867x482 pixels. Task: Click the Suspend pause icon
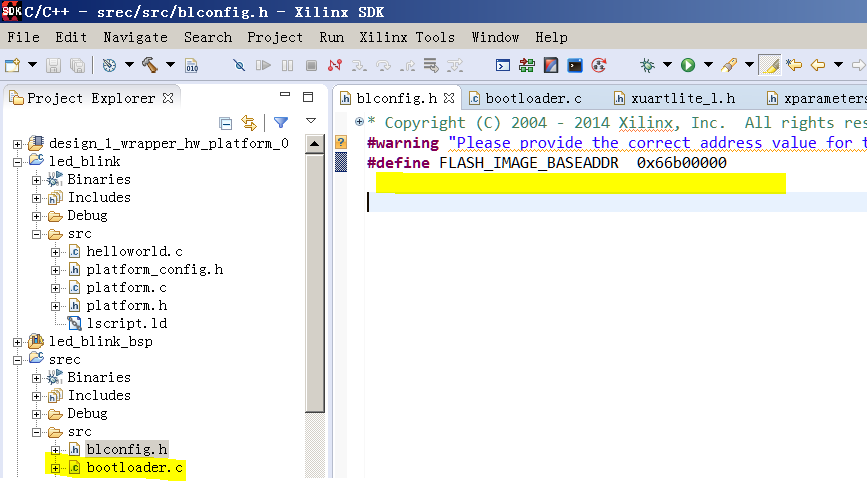pos(288,65)
